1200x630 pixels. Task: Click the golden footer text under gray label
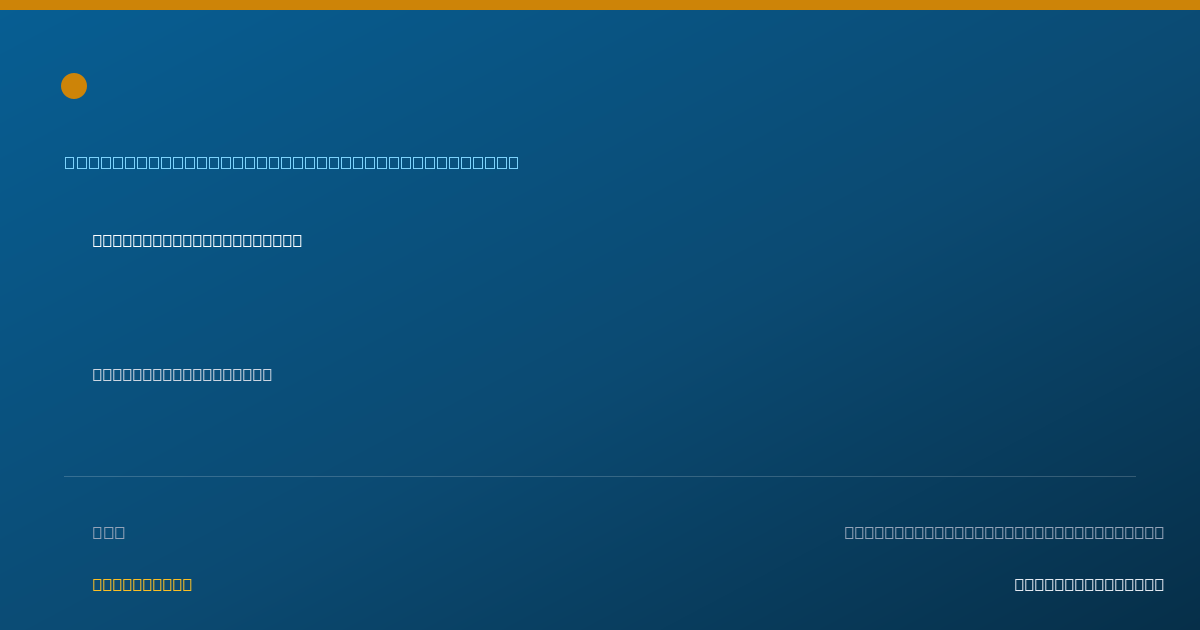coord(142,584)
